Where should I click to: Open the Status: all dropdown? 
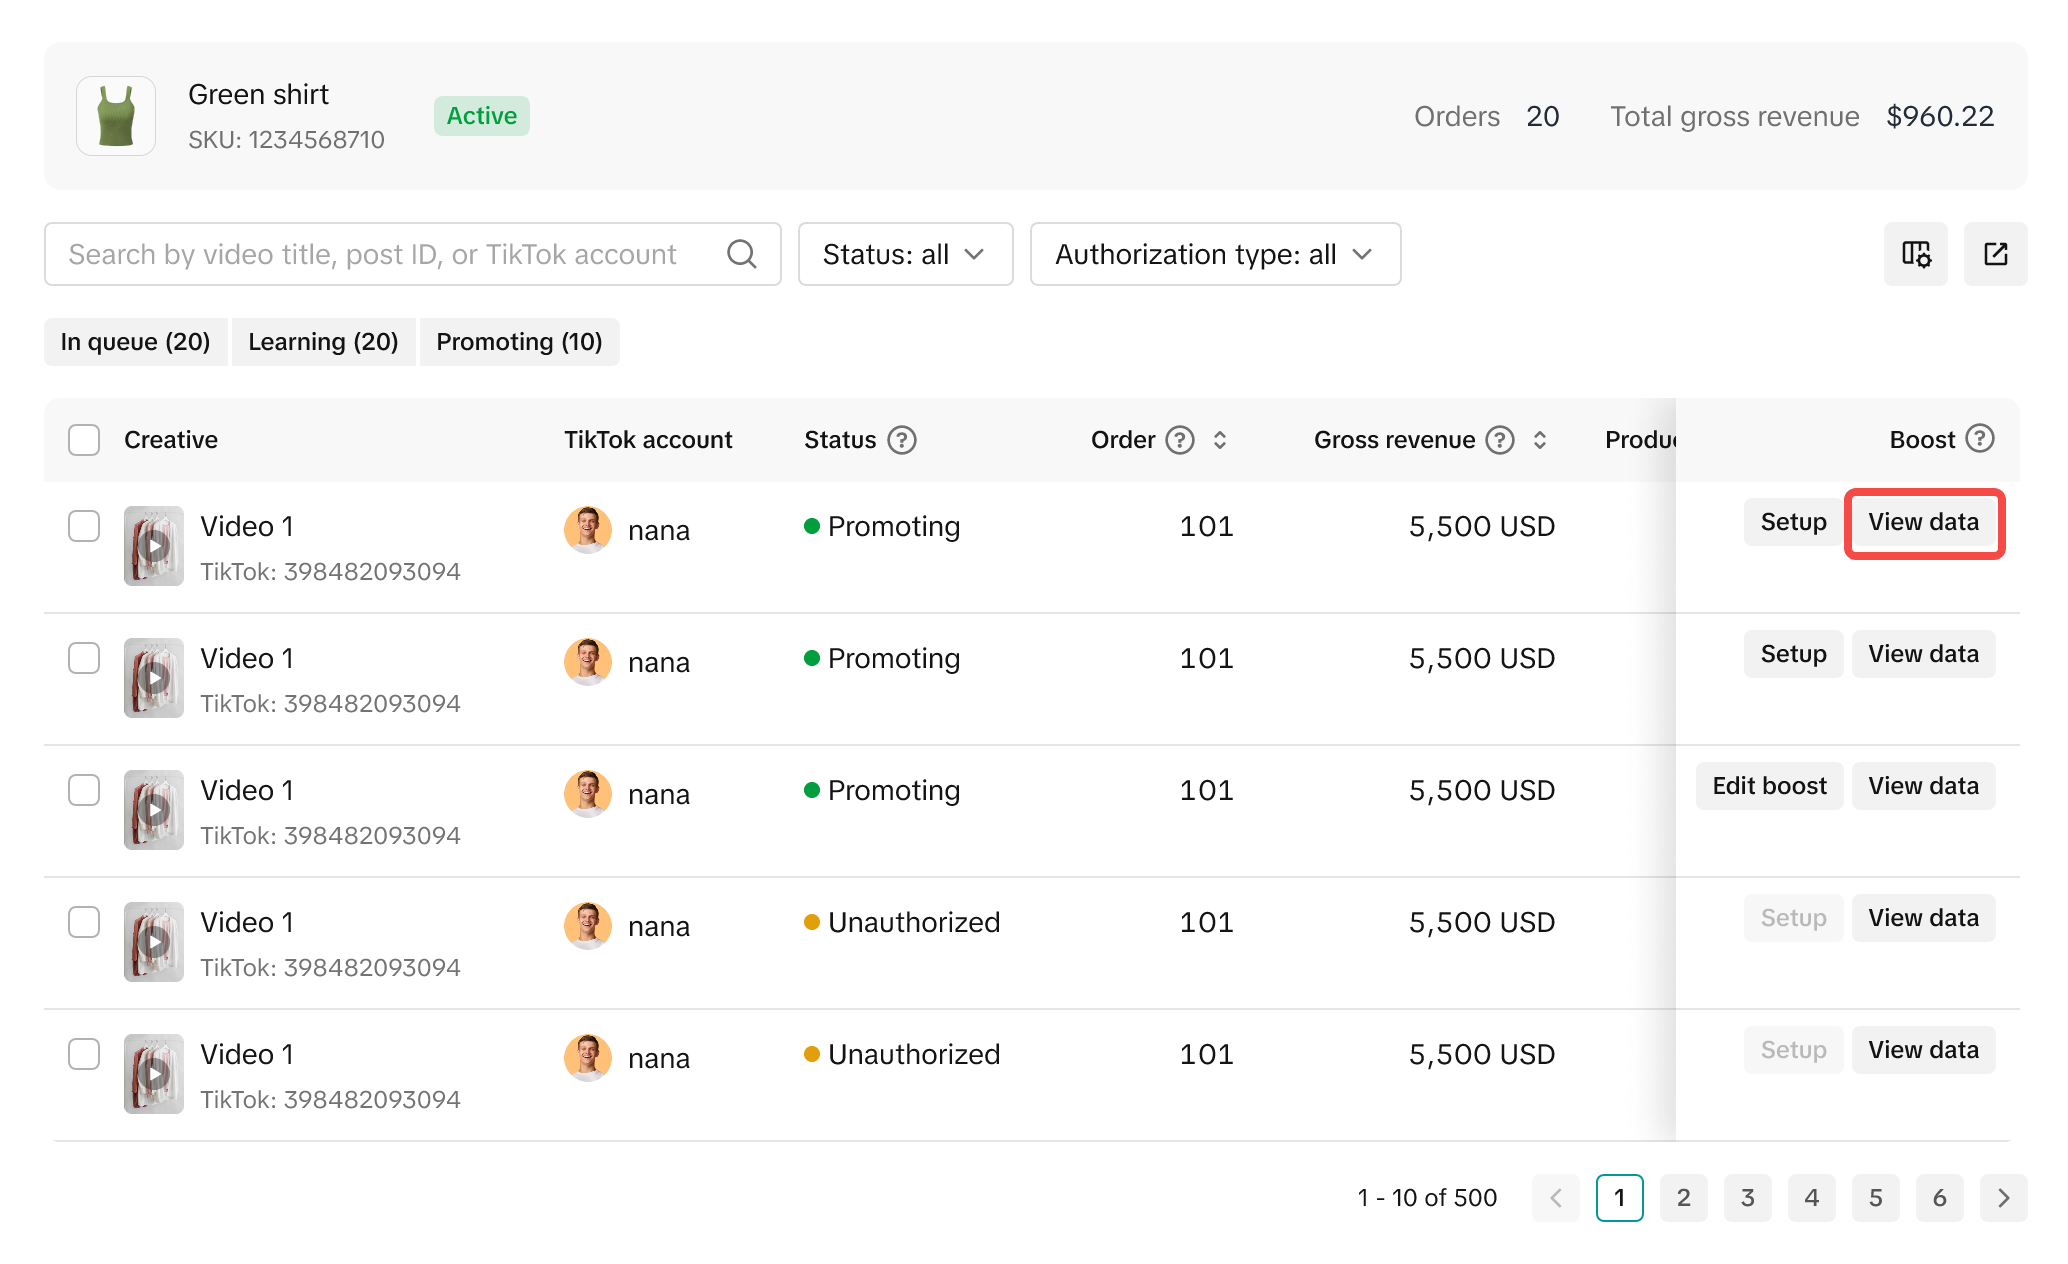905,254
